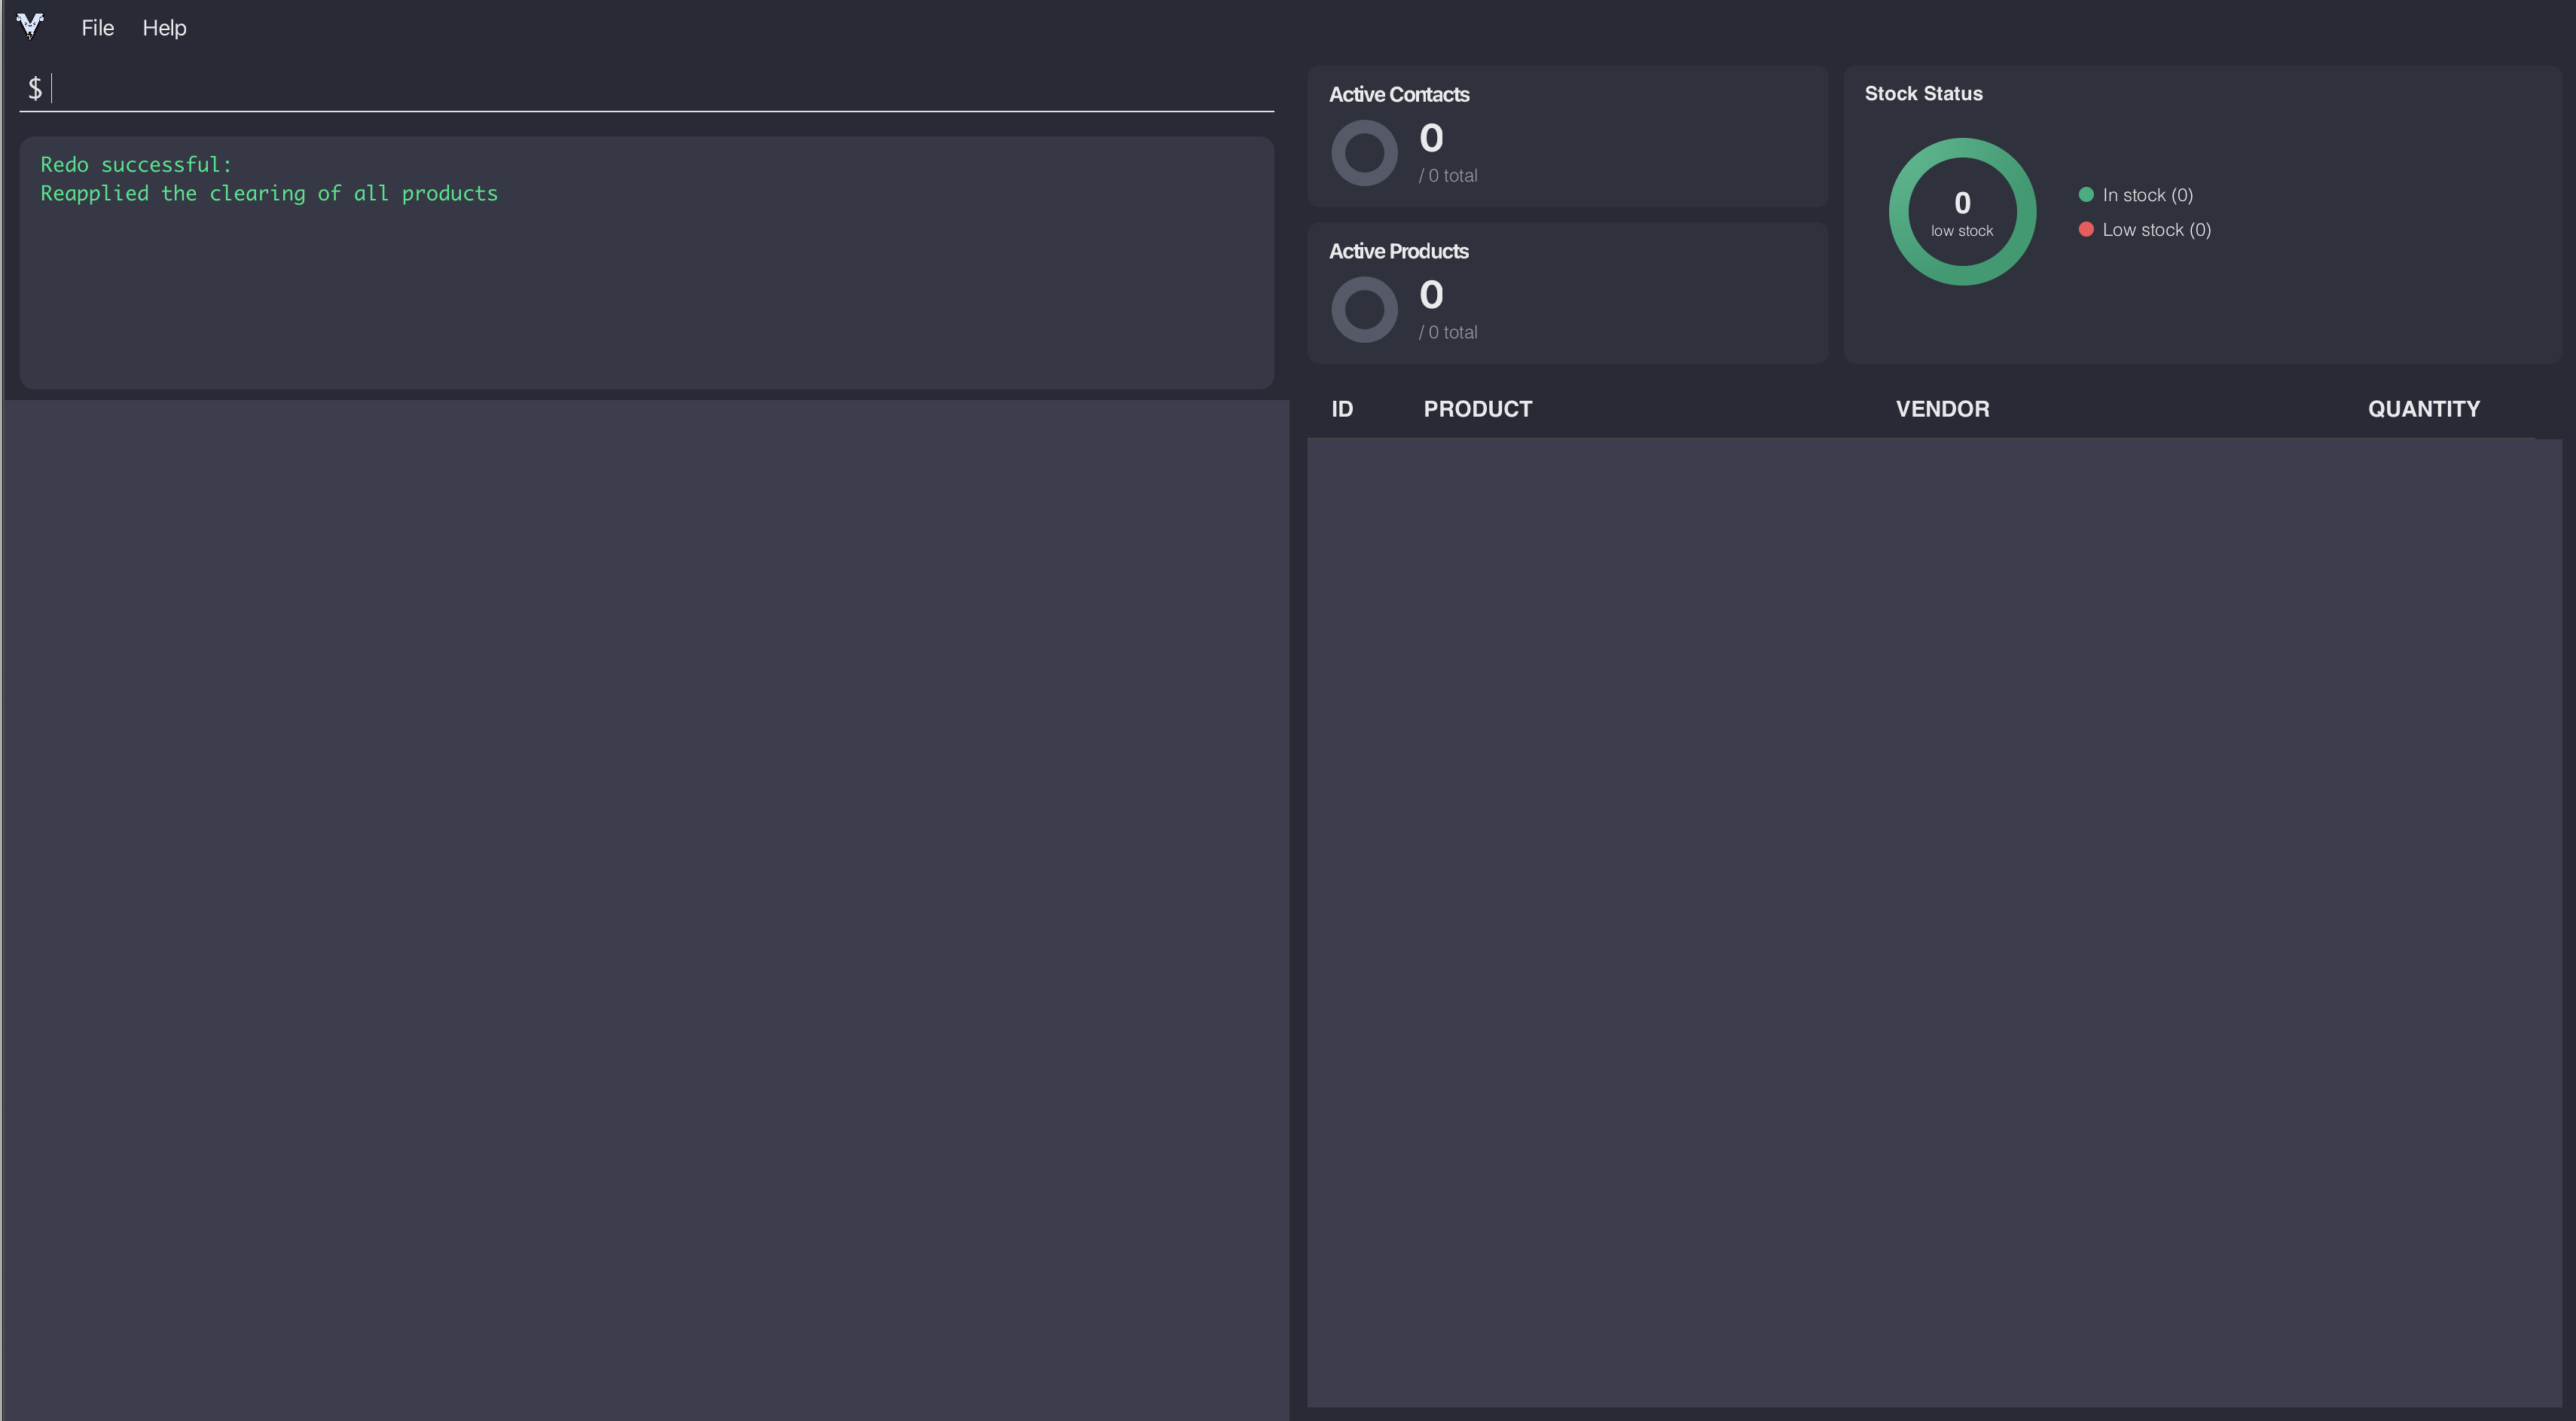Screen dimensions: 2576x1421
Task: Sort by the QUANTITY column header
Action: 2423,409
